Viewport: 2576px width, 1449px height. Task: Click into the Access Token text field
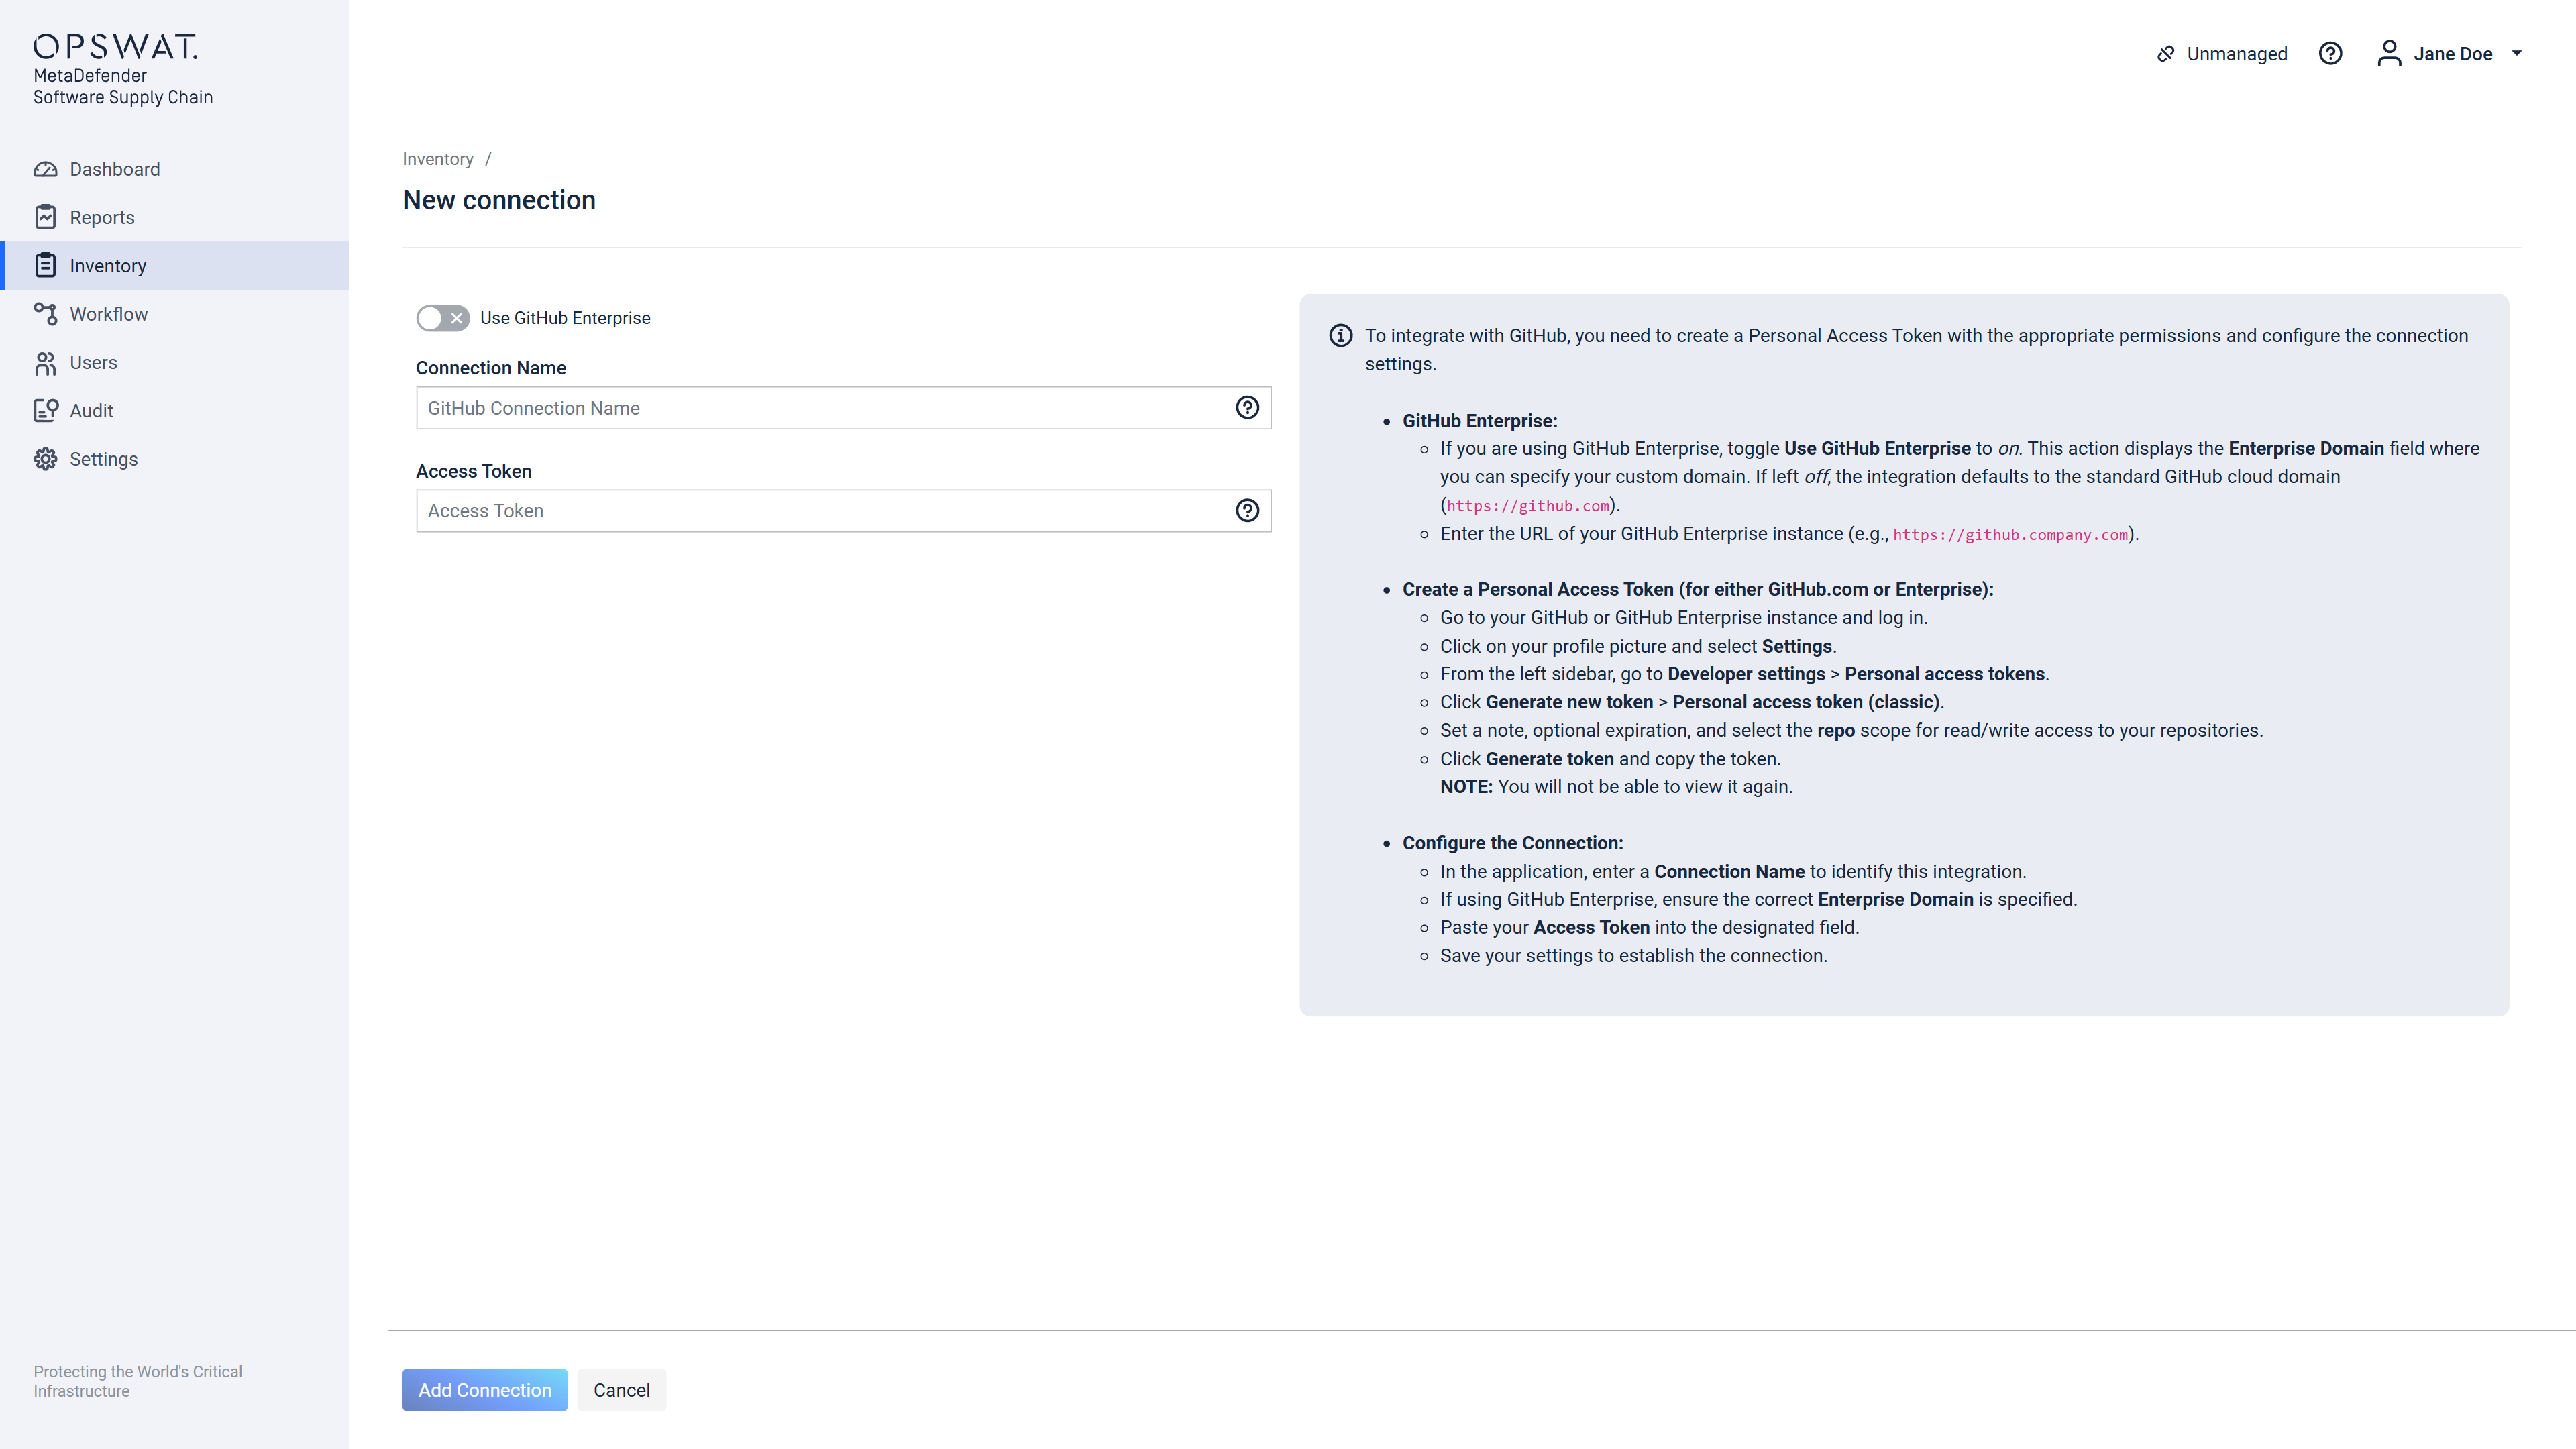[820, 511]
